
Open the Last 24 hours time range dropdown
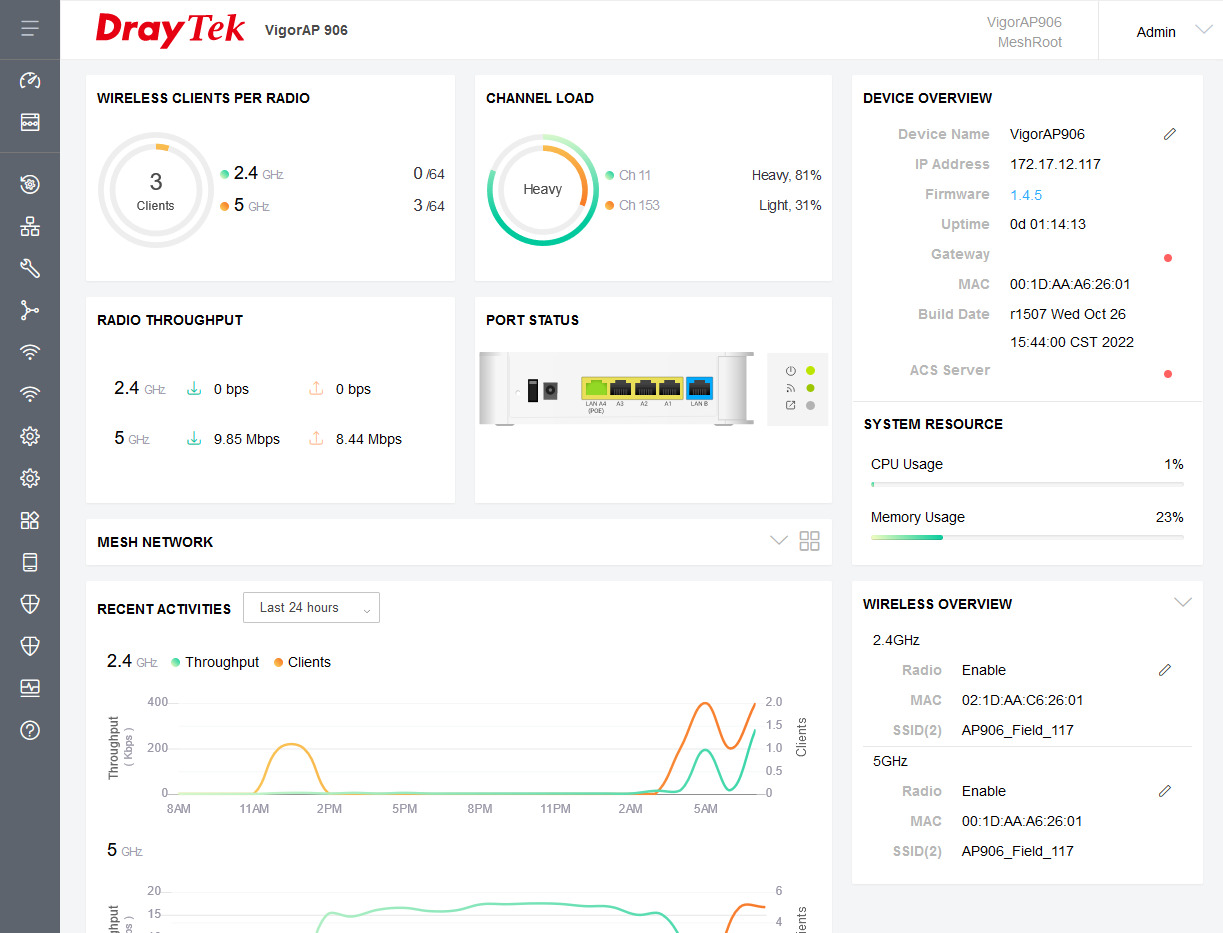click(x=311, y=608)
